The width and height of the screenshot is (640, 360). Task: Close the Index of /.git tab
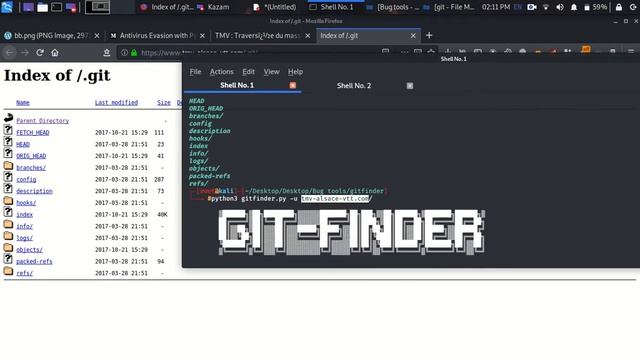pos(413,36)
